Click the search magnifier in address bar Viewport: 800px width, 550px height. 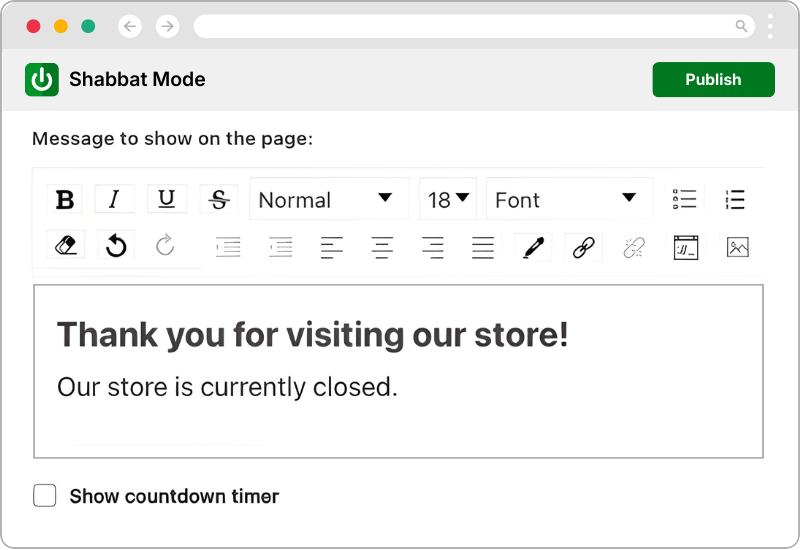point(741,26)
